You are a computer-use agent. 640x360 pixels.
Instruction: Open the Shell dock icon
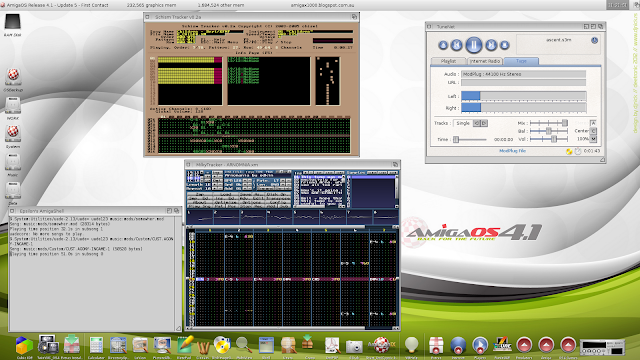click(266, 345)
